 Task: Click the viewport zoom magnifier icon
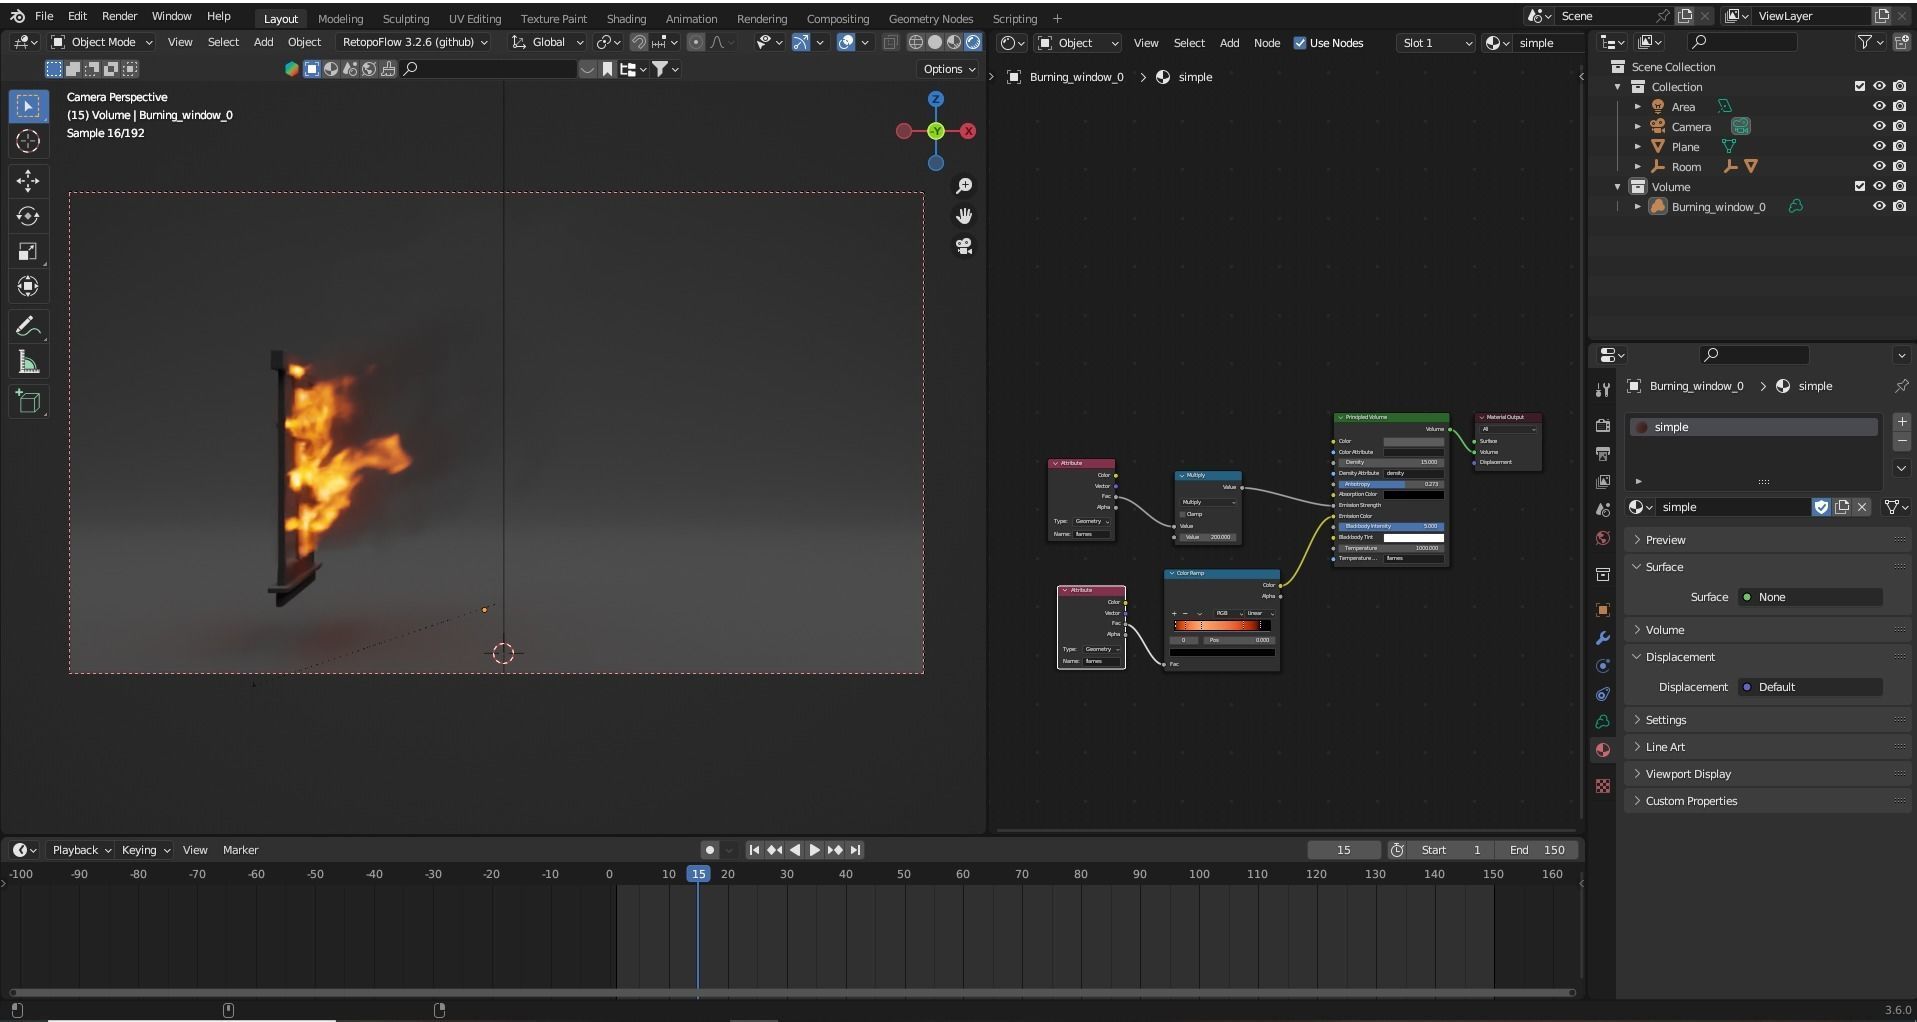click(964, 186)
